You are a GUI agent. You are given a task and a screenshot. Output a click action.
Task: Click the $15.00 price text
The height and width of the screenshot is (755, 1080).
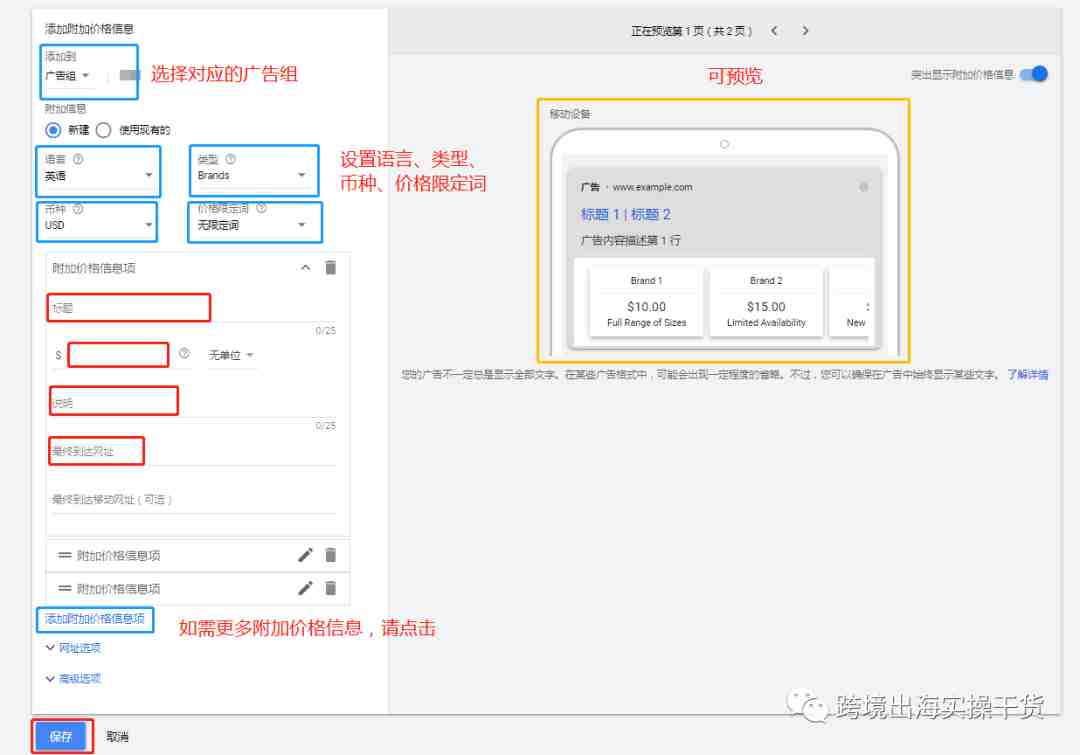pyautogui.click(x=766, y=307)
